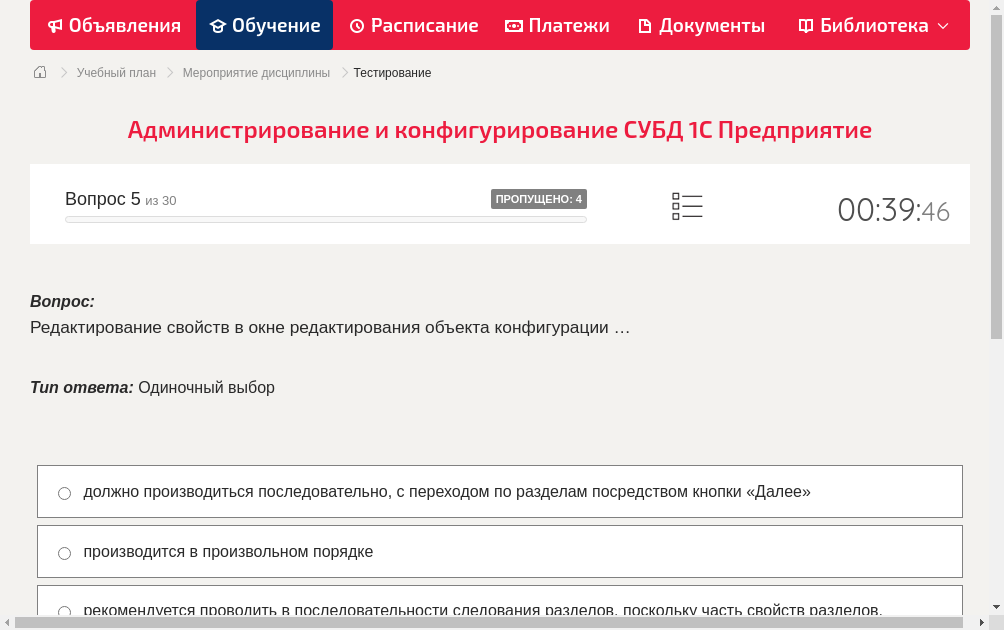Click the question progress bar
Viewport: 1004px width, 630px height.
(325, 218)
